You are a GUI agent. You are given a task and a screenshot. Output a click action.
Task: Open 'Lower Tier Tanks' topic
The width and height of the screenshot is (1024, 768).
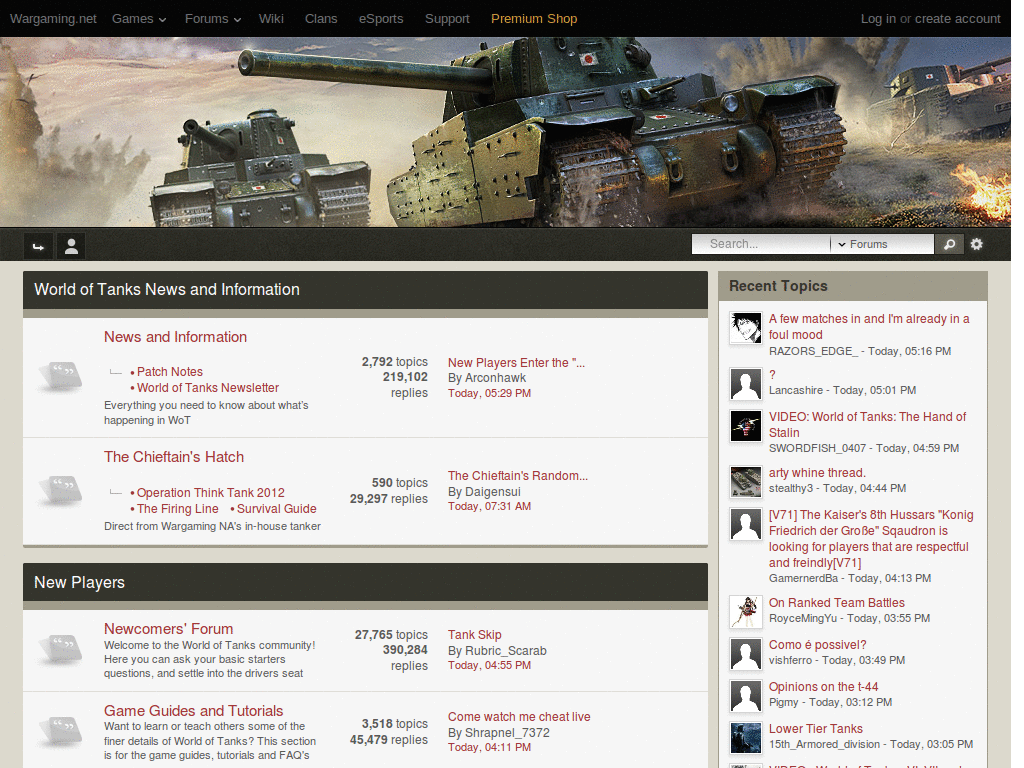pyautogui.click(x=816, y=729)
